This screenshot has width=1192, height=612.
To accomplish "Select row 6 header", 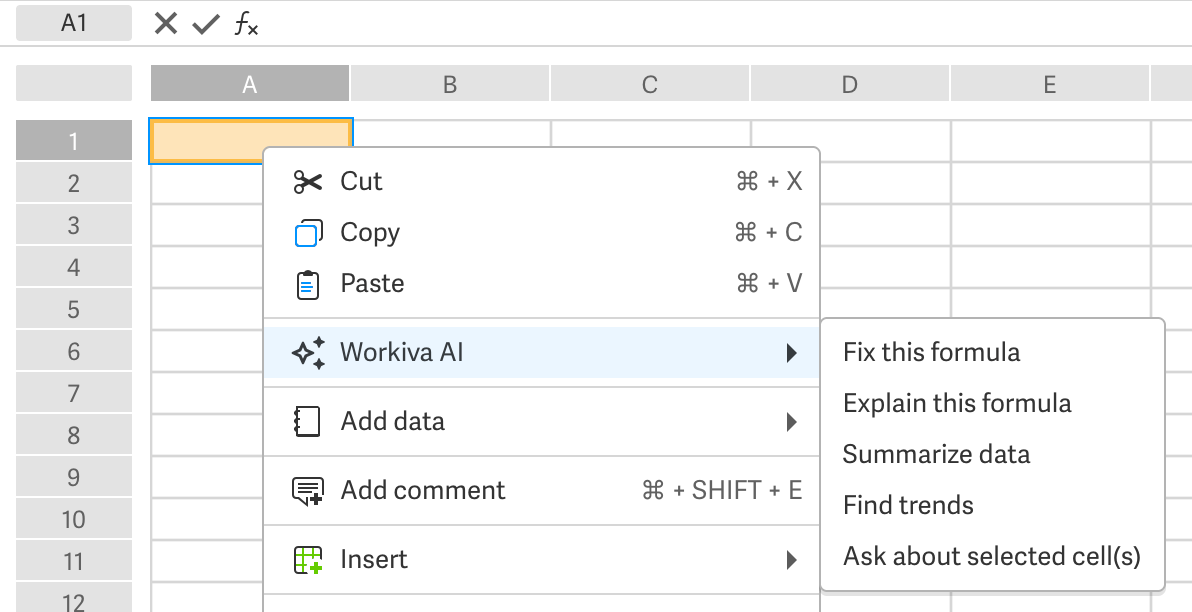I will tap(74, 351).
